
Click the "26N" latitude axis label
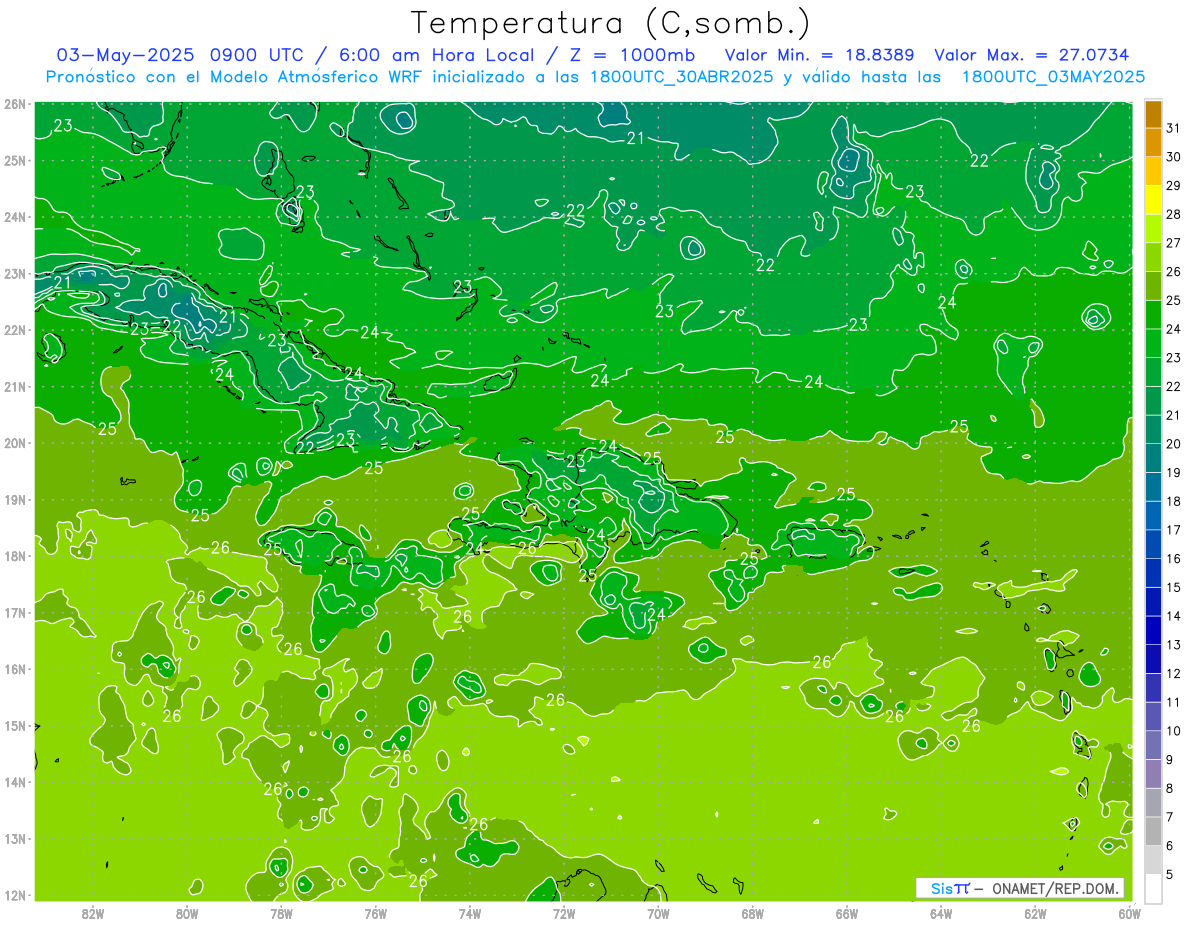click(15, 104)
